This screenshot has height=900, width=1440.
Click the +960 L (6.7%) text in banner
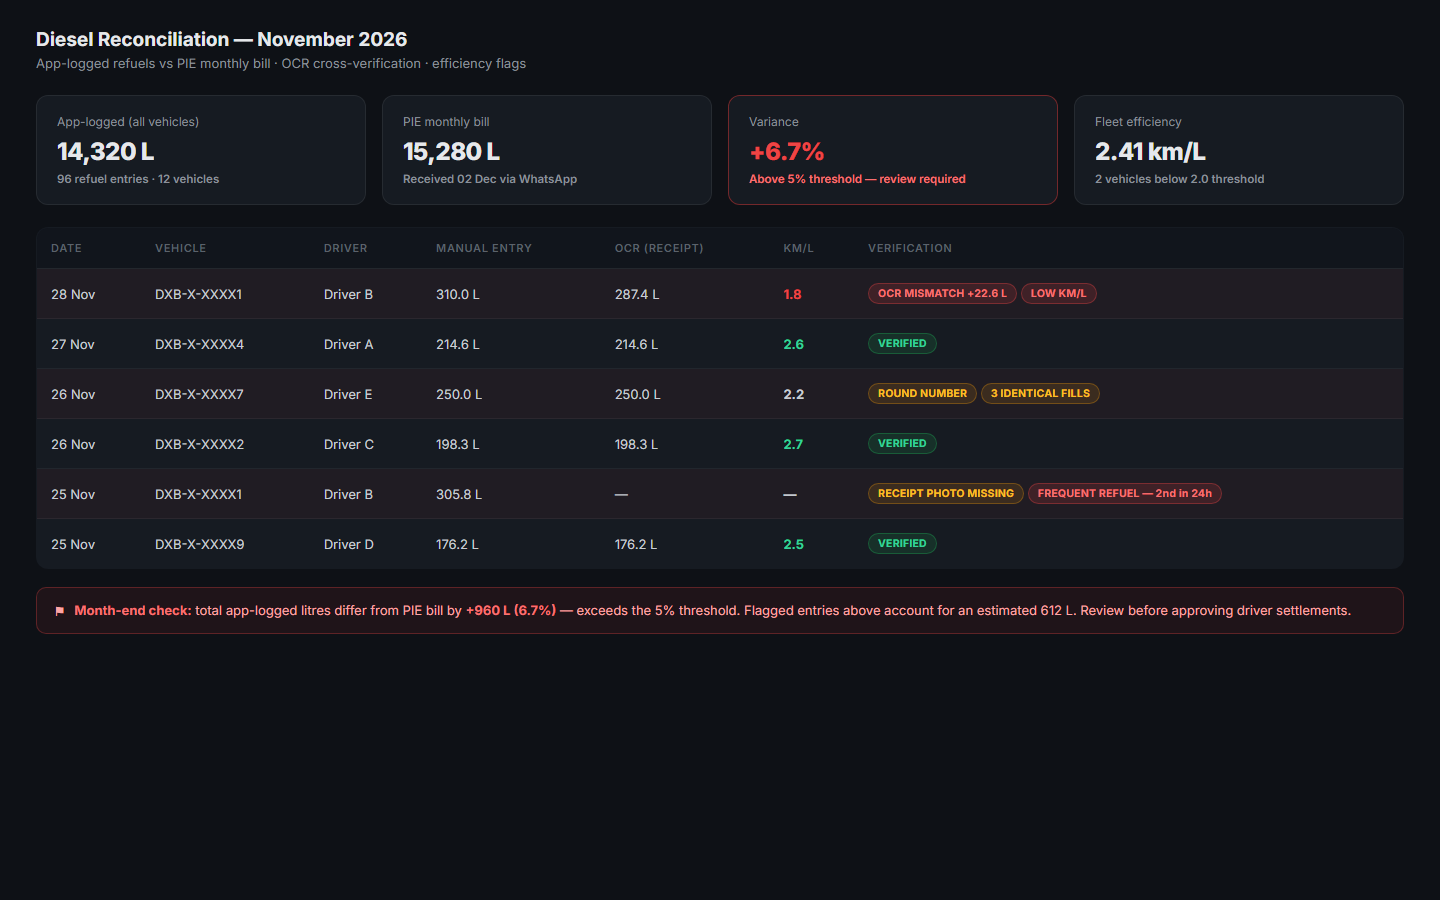coord(511,610)
